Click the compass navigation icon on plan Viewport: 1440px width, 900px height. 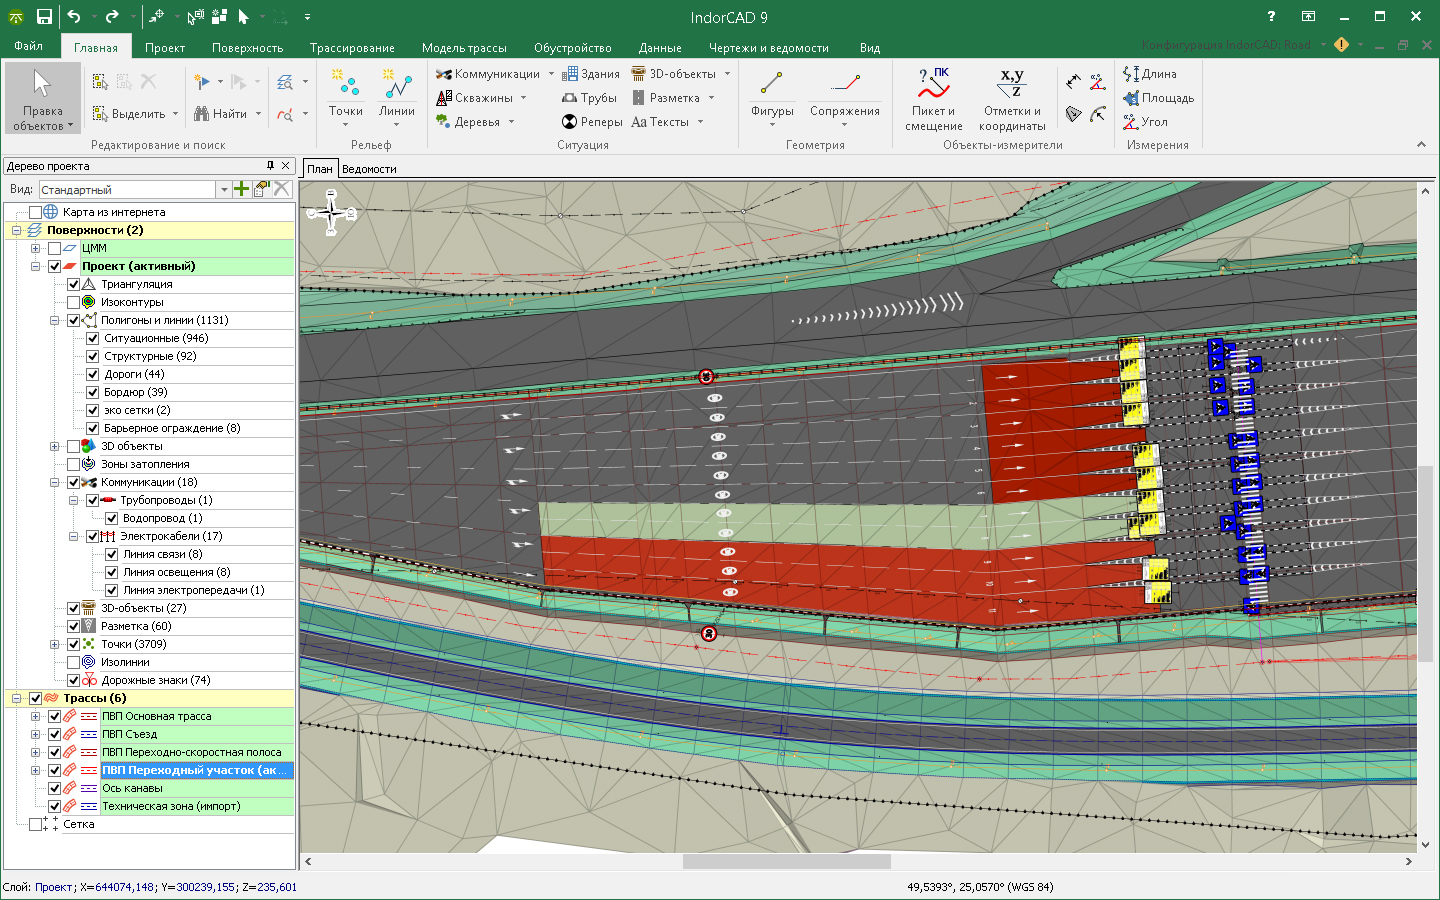tap(331, 213)
